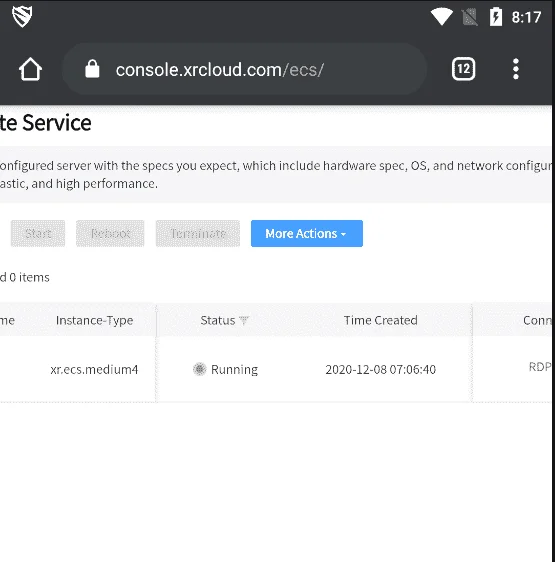Tap the no-SIM signal icon
Screen dimensions: 555x562
point(469,17)
